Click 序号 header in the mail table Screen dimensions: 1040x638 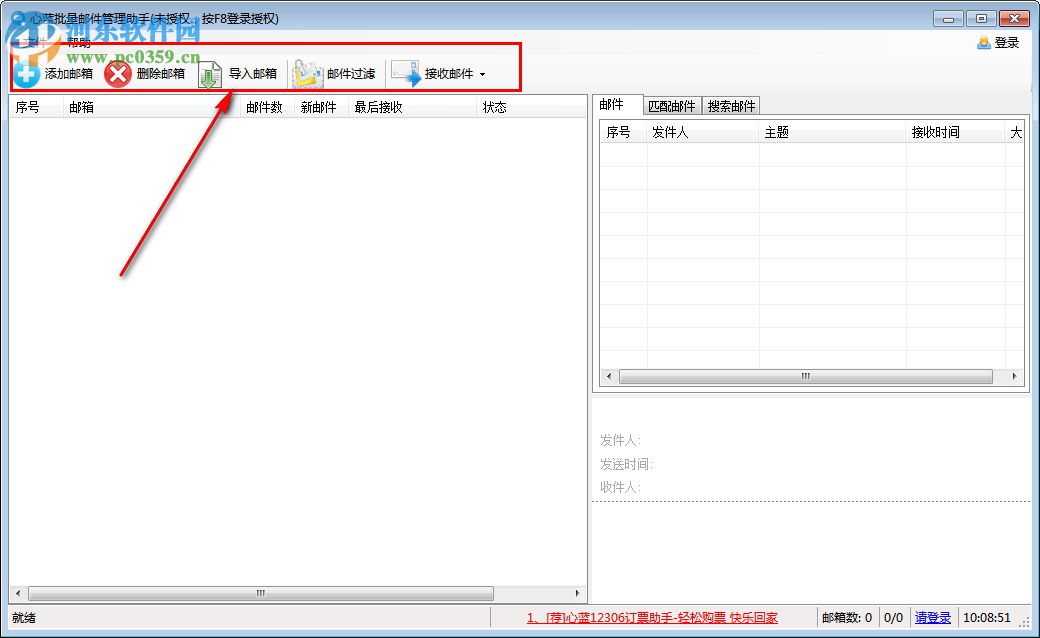click(623, 132)
